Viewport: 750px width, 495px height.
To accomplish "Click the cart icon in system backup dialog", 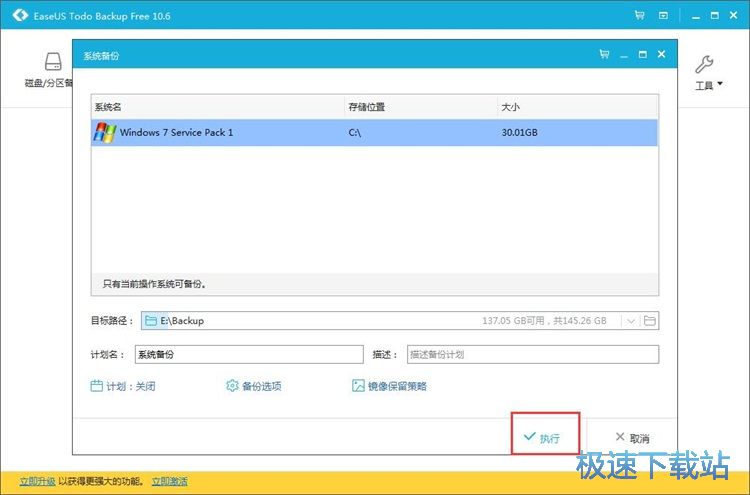I will [x=605, y=54].
